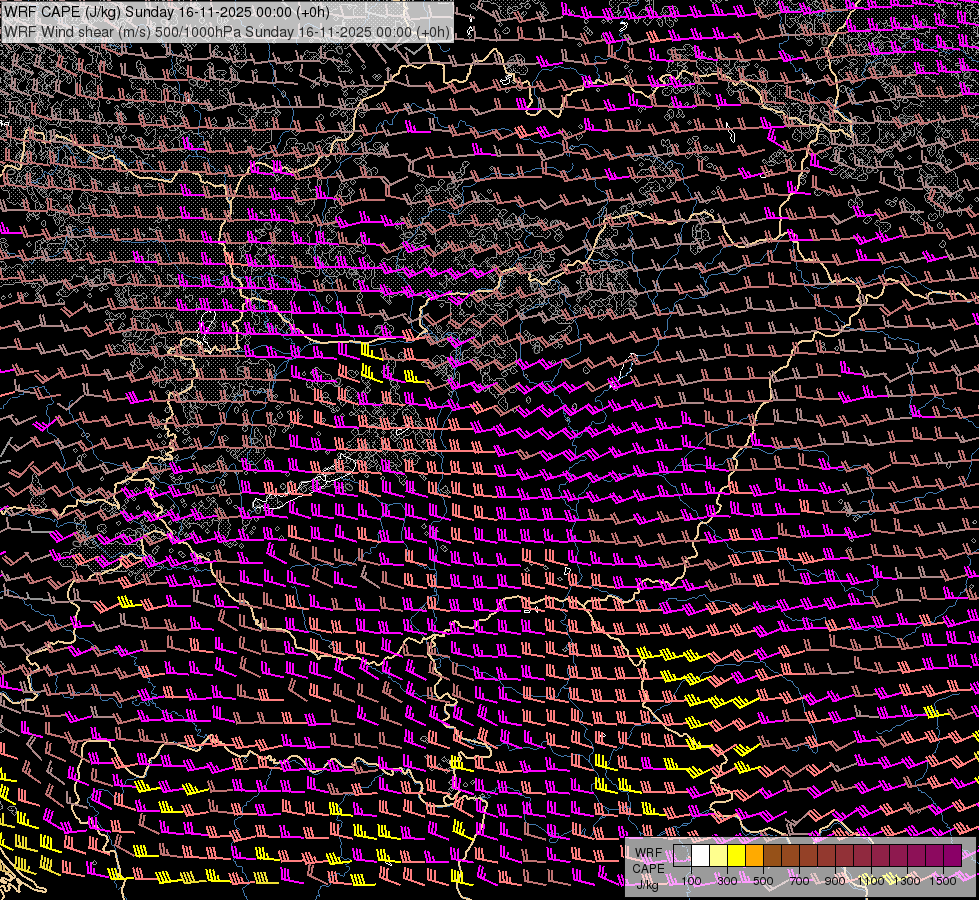Choose the first brown swatch after orange
Image resolution: width=979 pixels, height=900 pixels.
[772, 855]
